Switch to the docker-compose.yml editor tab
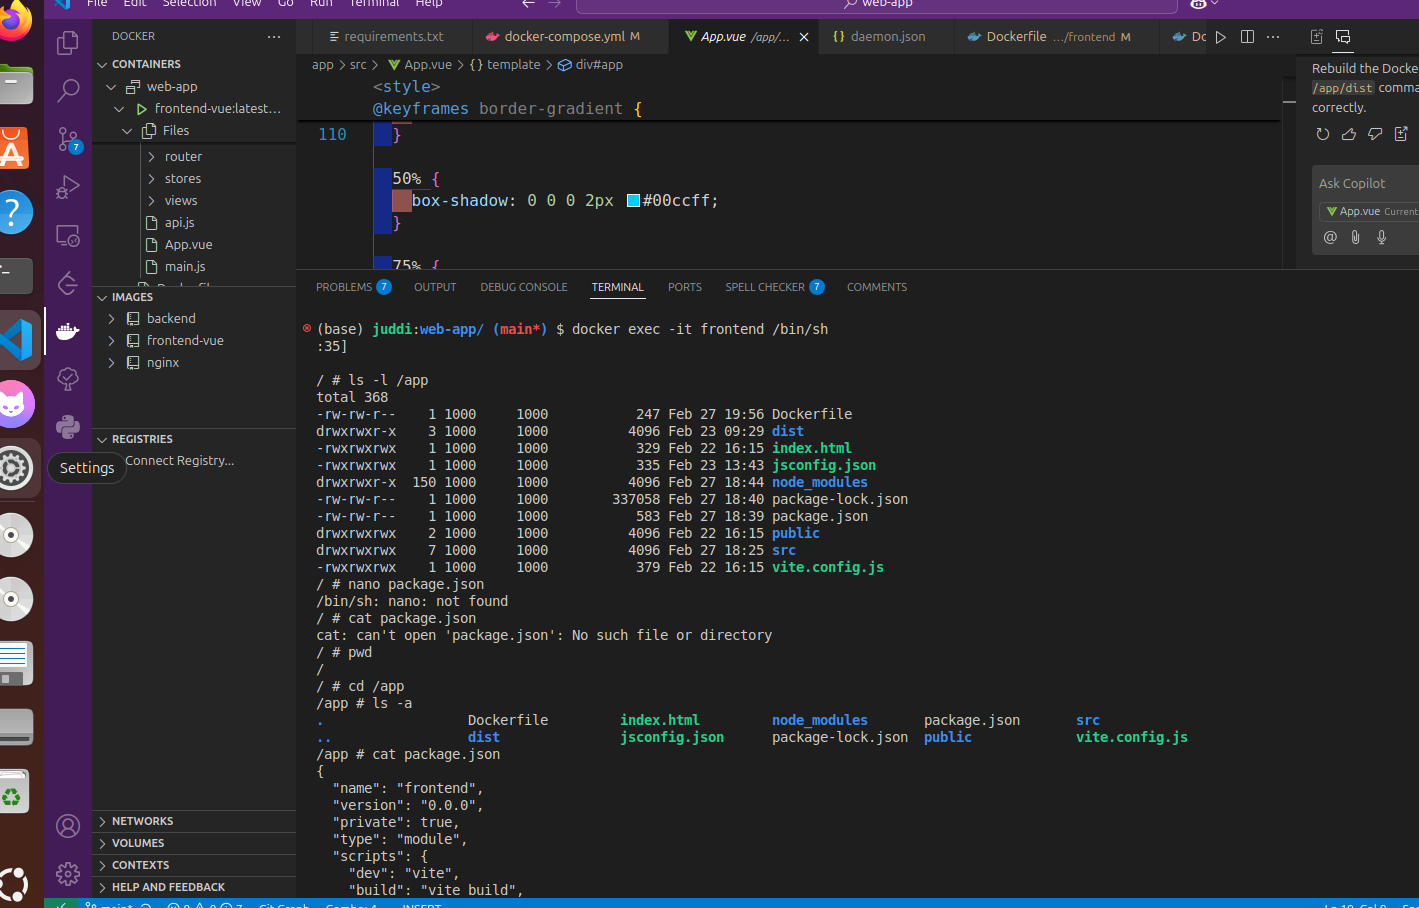The image size is (1419, 908). (x=563, y=37)
